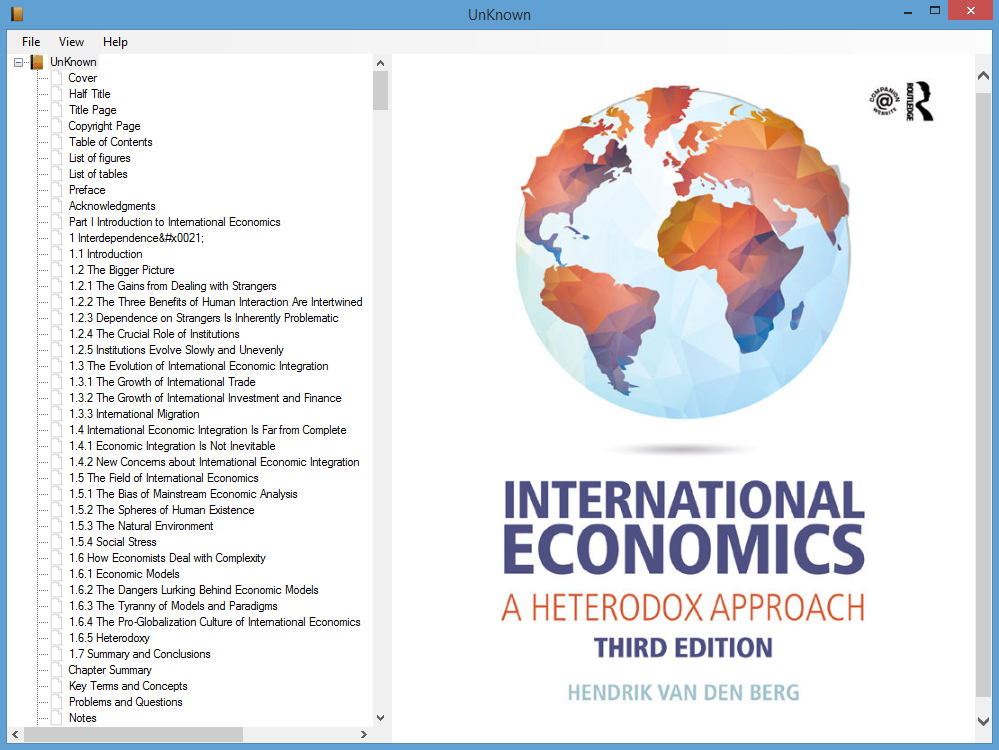
Task: Click the tree panel horizontal scrollbar thumb
Action: tap(133, 734)
